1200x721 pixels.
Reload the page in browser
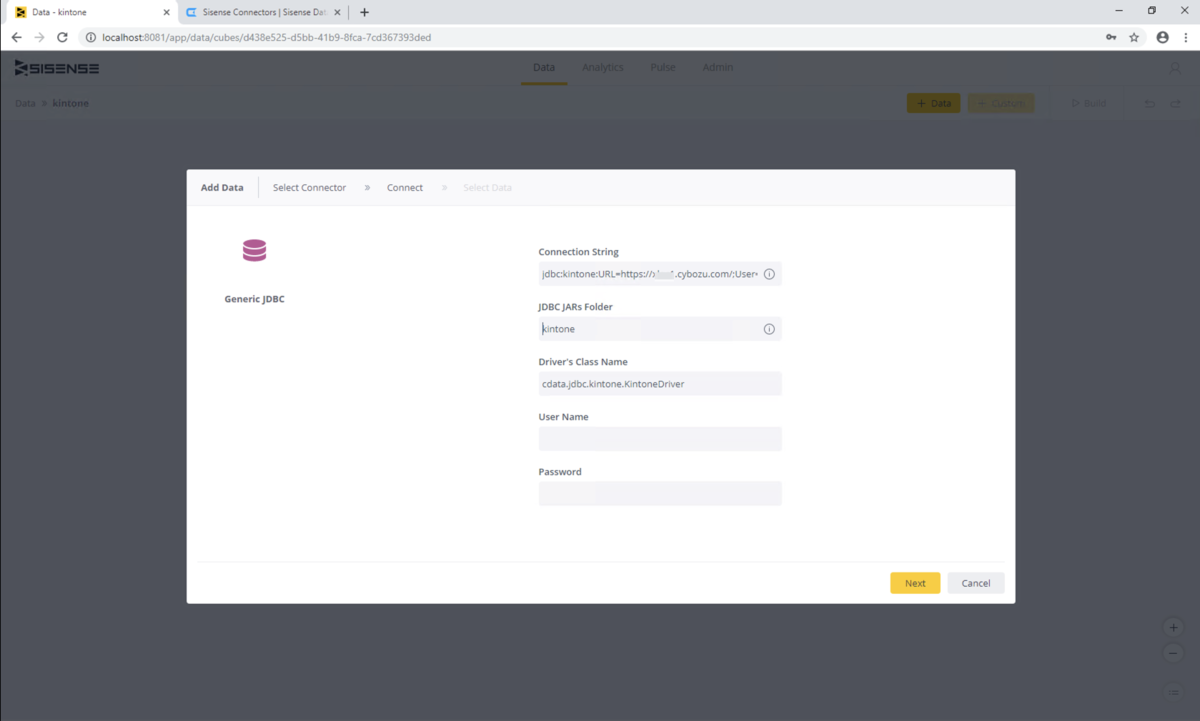[x=62, y=37]
